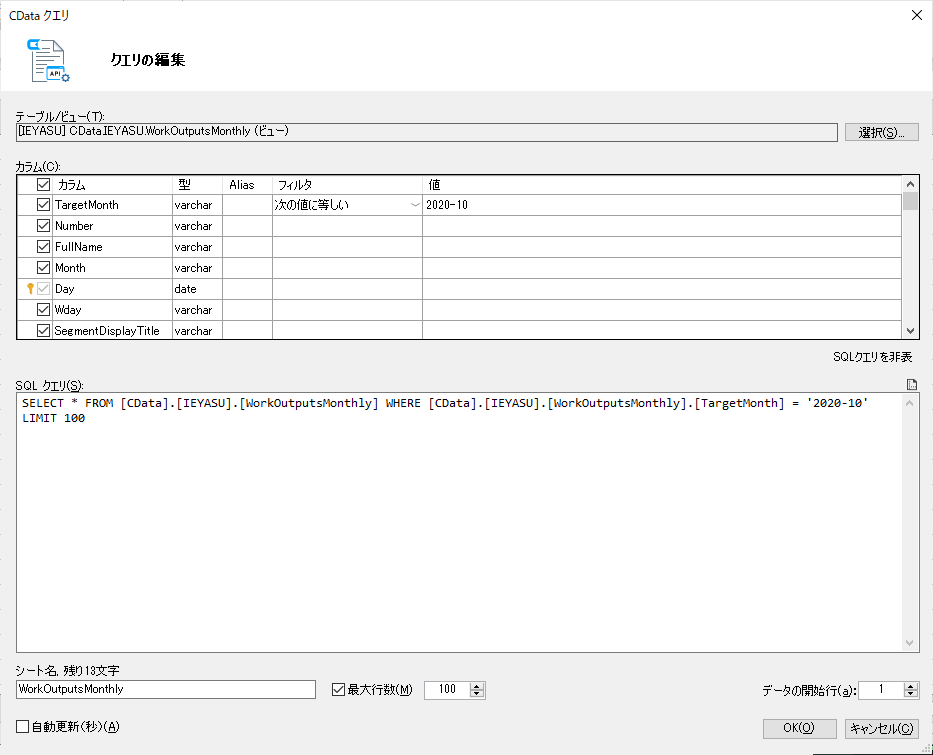Image resolution: width=933 pixels, height=755 pixels.
Task: Click the query edit document icon
Action: point(48,61)
